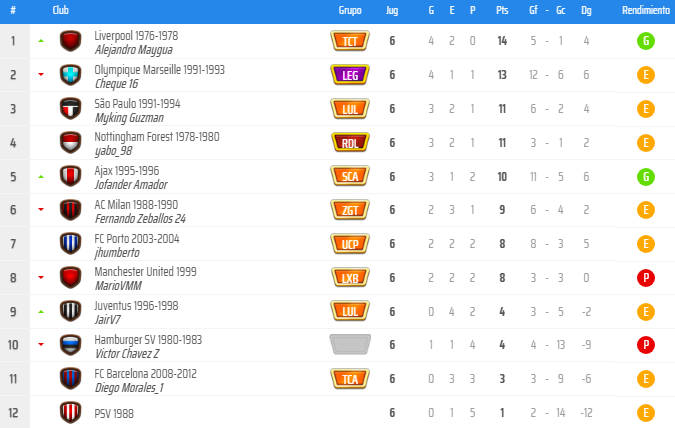This screenshot has height=428, width=675.
Task: Click the Liverpool 1976-1978 club crest
Action: point(70,42)
